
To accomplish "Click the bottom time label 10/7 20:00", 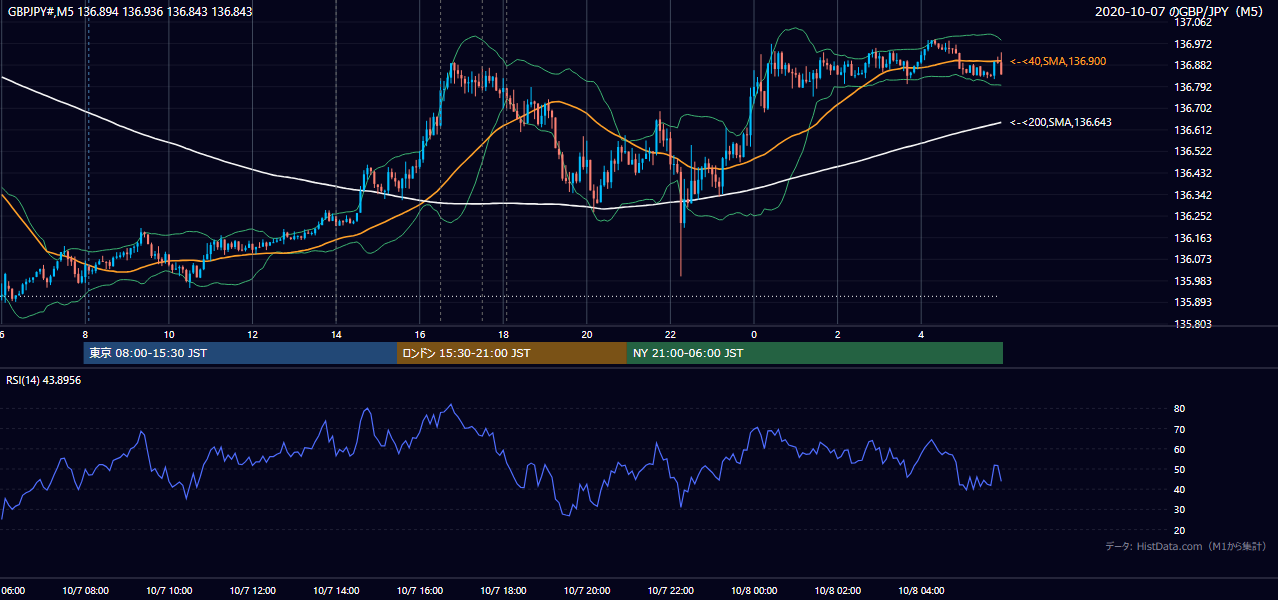I will pos(587,591).
